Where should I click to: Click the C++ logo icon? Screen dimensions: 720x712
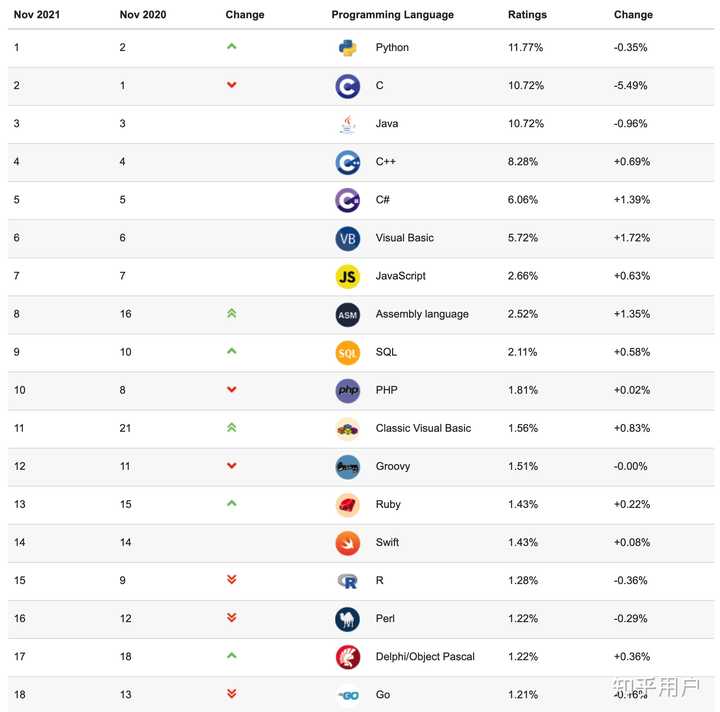[x=347, y=162]
